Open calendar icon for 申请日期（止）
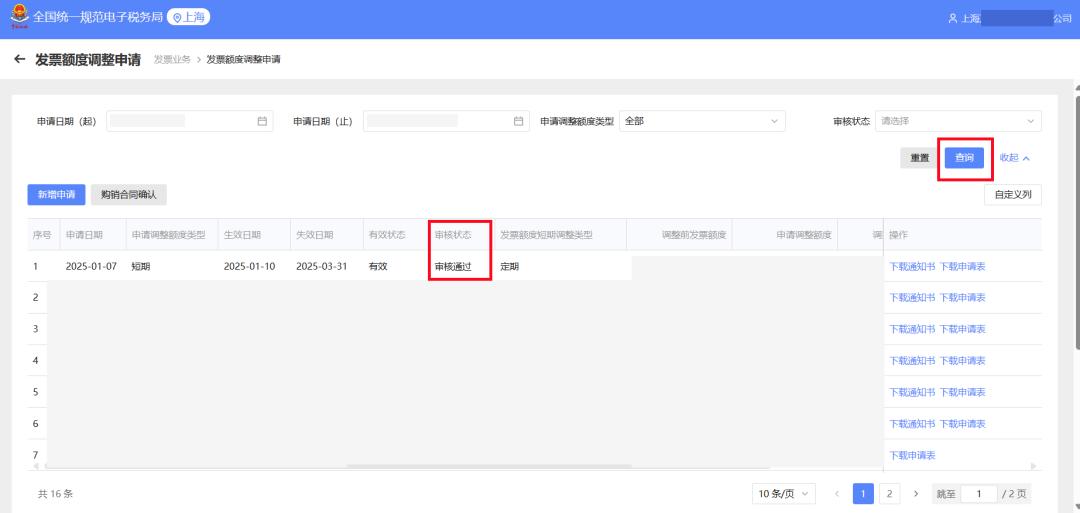This screenshot has height=513, width=1080. click(x=518, y=121)
